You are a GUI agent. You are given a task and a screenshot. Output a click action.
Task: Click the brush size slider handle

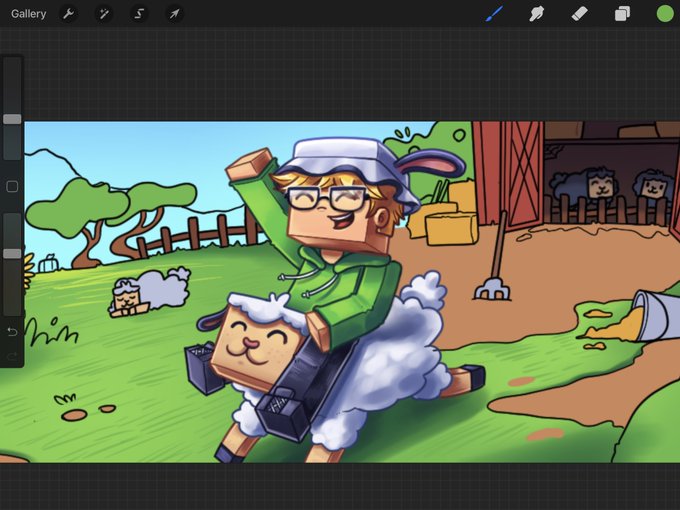point(12,119)
